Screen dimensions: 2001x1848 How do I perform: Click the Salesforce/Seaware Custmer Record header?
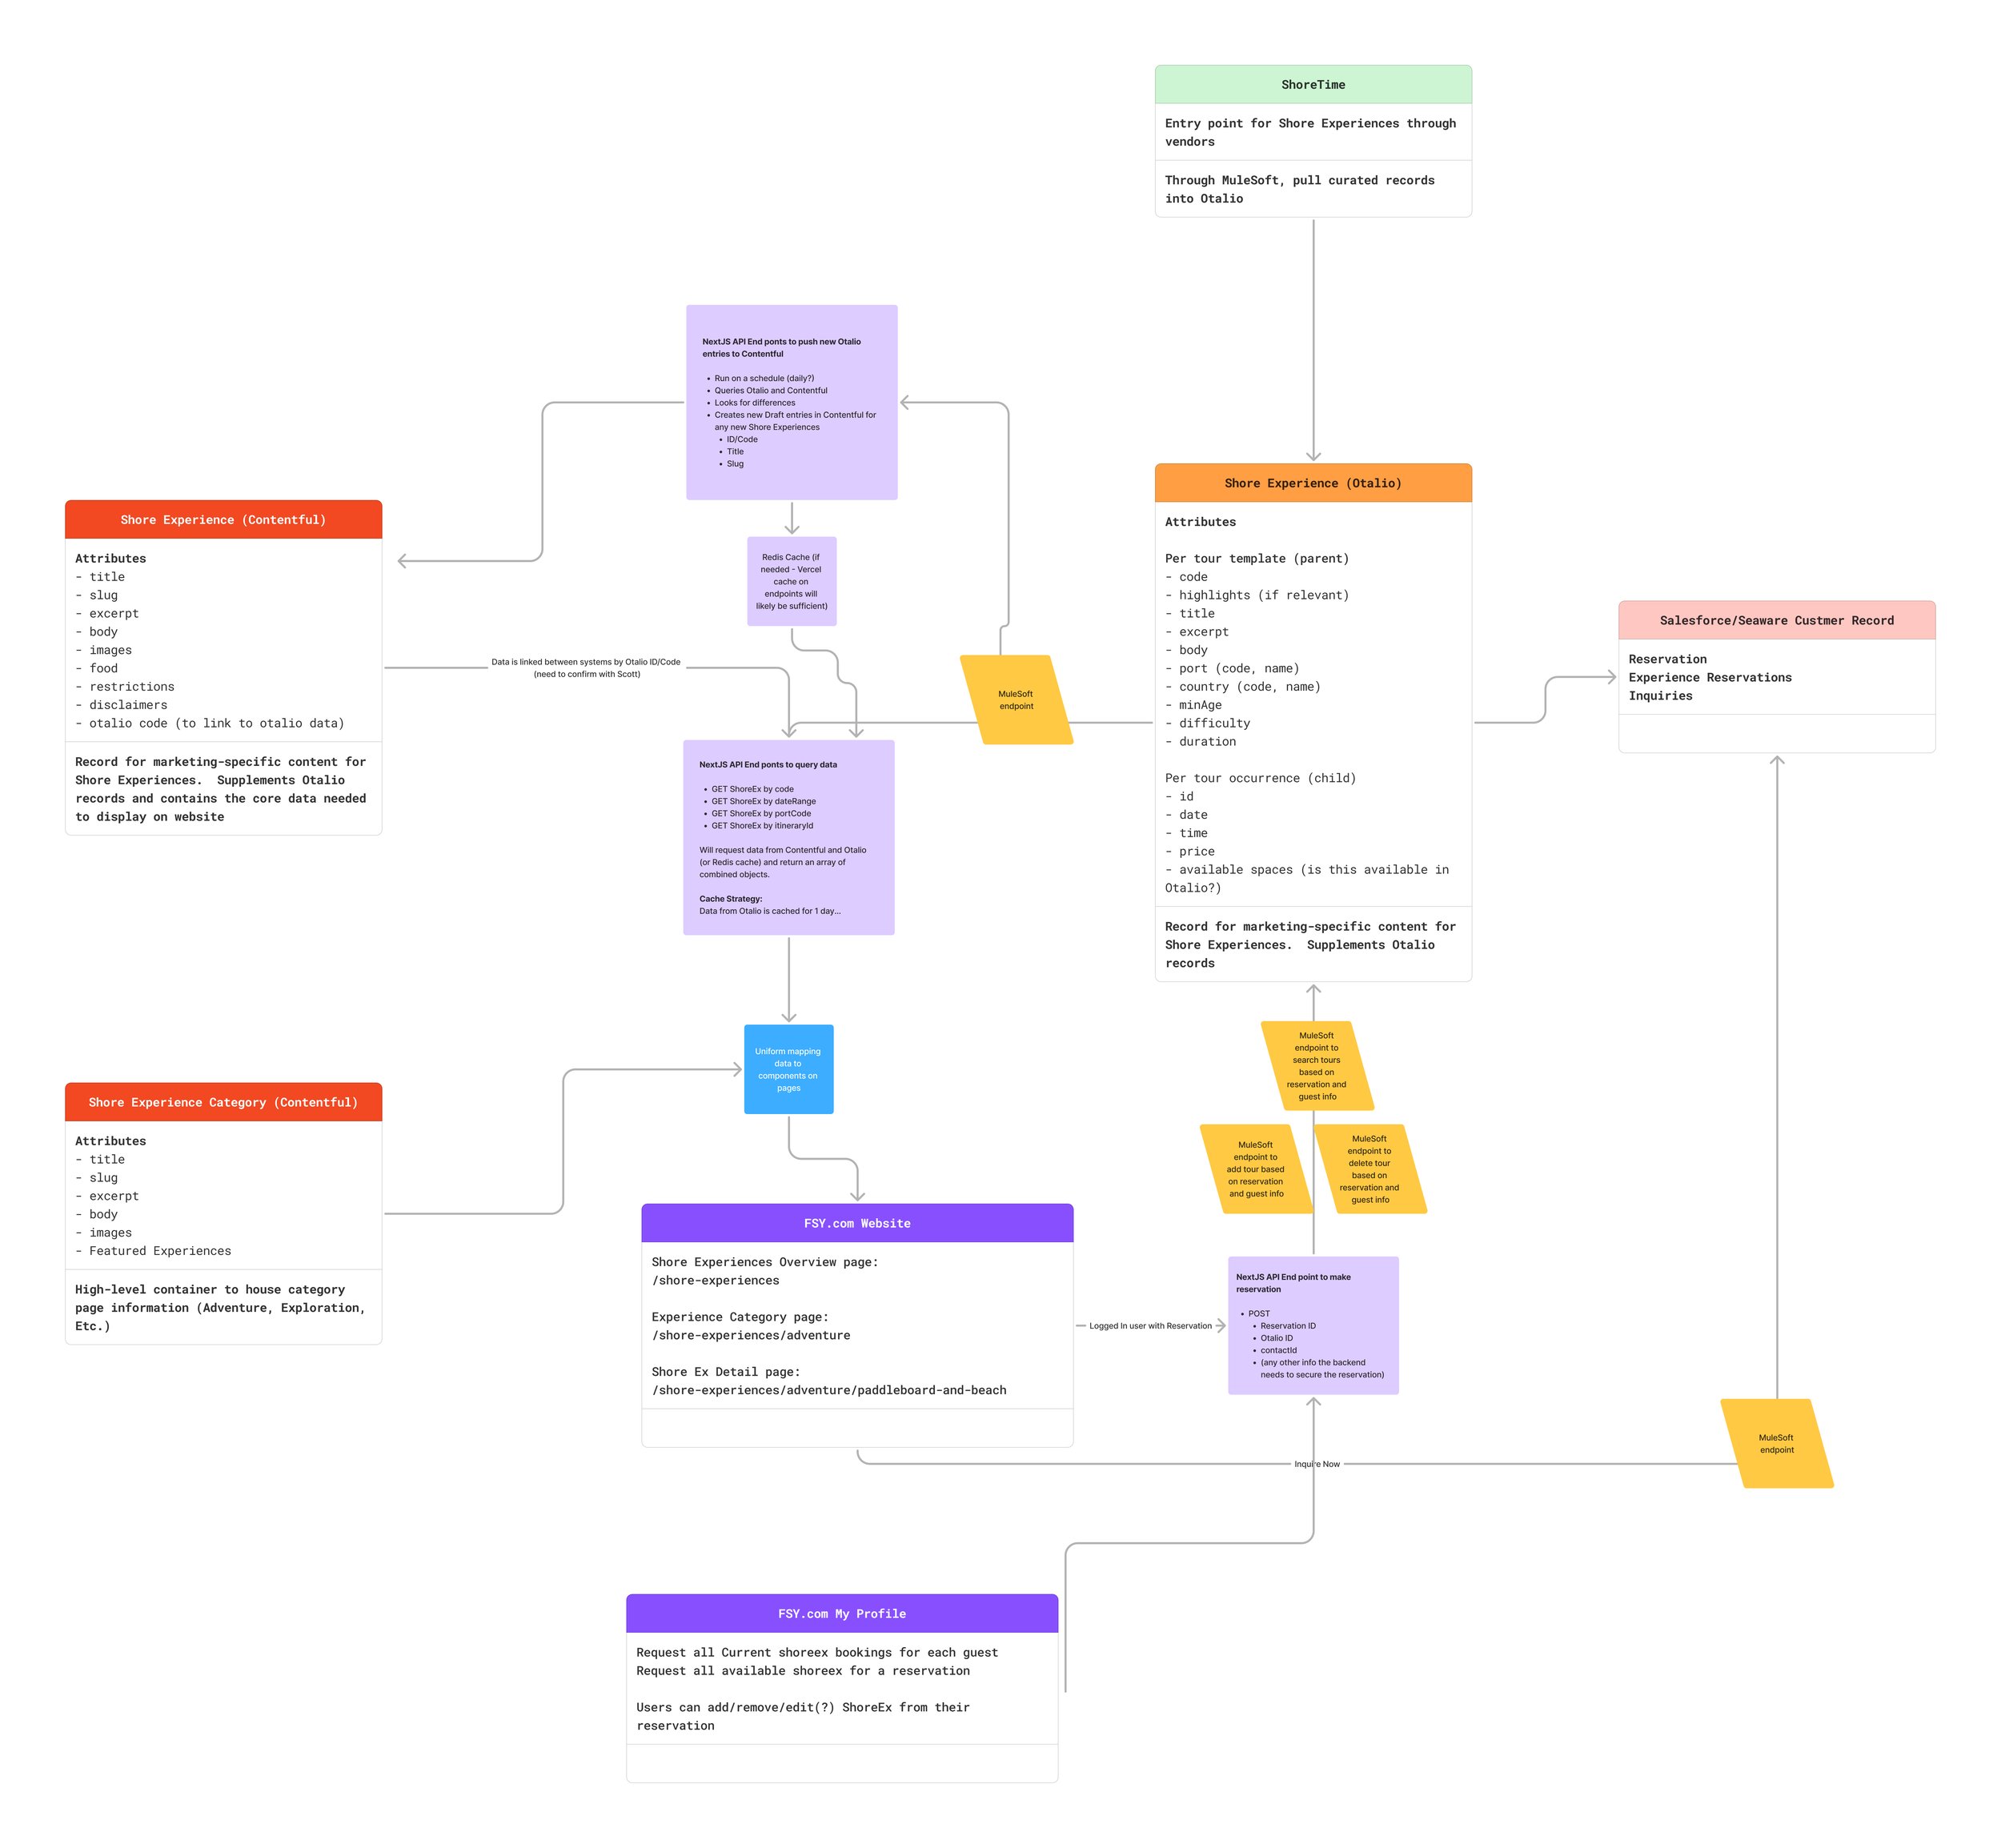pyautogui.click(x=1776, y=620)
